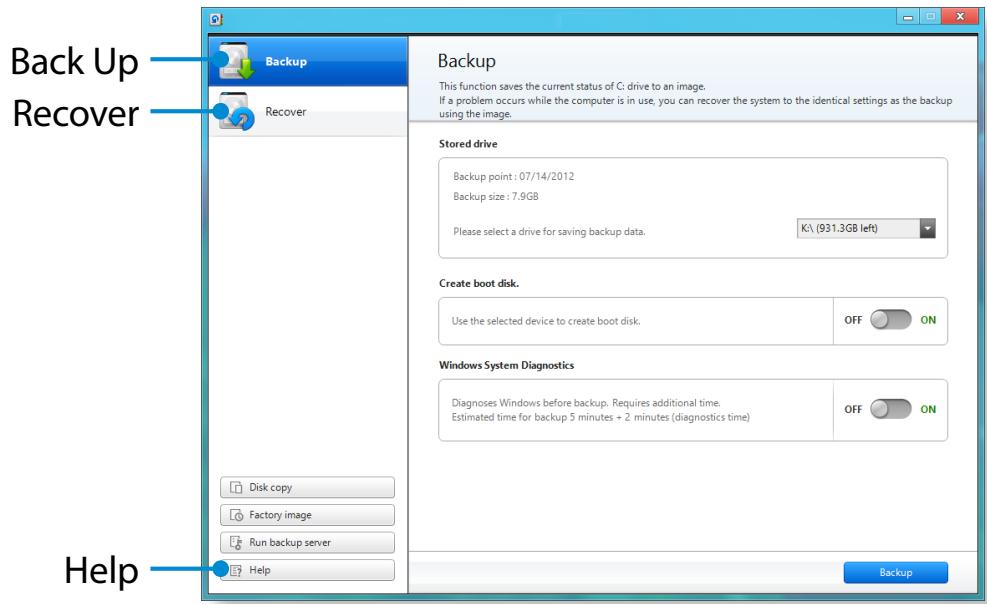This screenshot has width=987, height=604.
Task: Open Disk copy from the sidebar
Action: pos(307,488)
